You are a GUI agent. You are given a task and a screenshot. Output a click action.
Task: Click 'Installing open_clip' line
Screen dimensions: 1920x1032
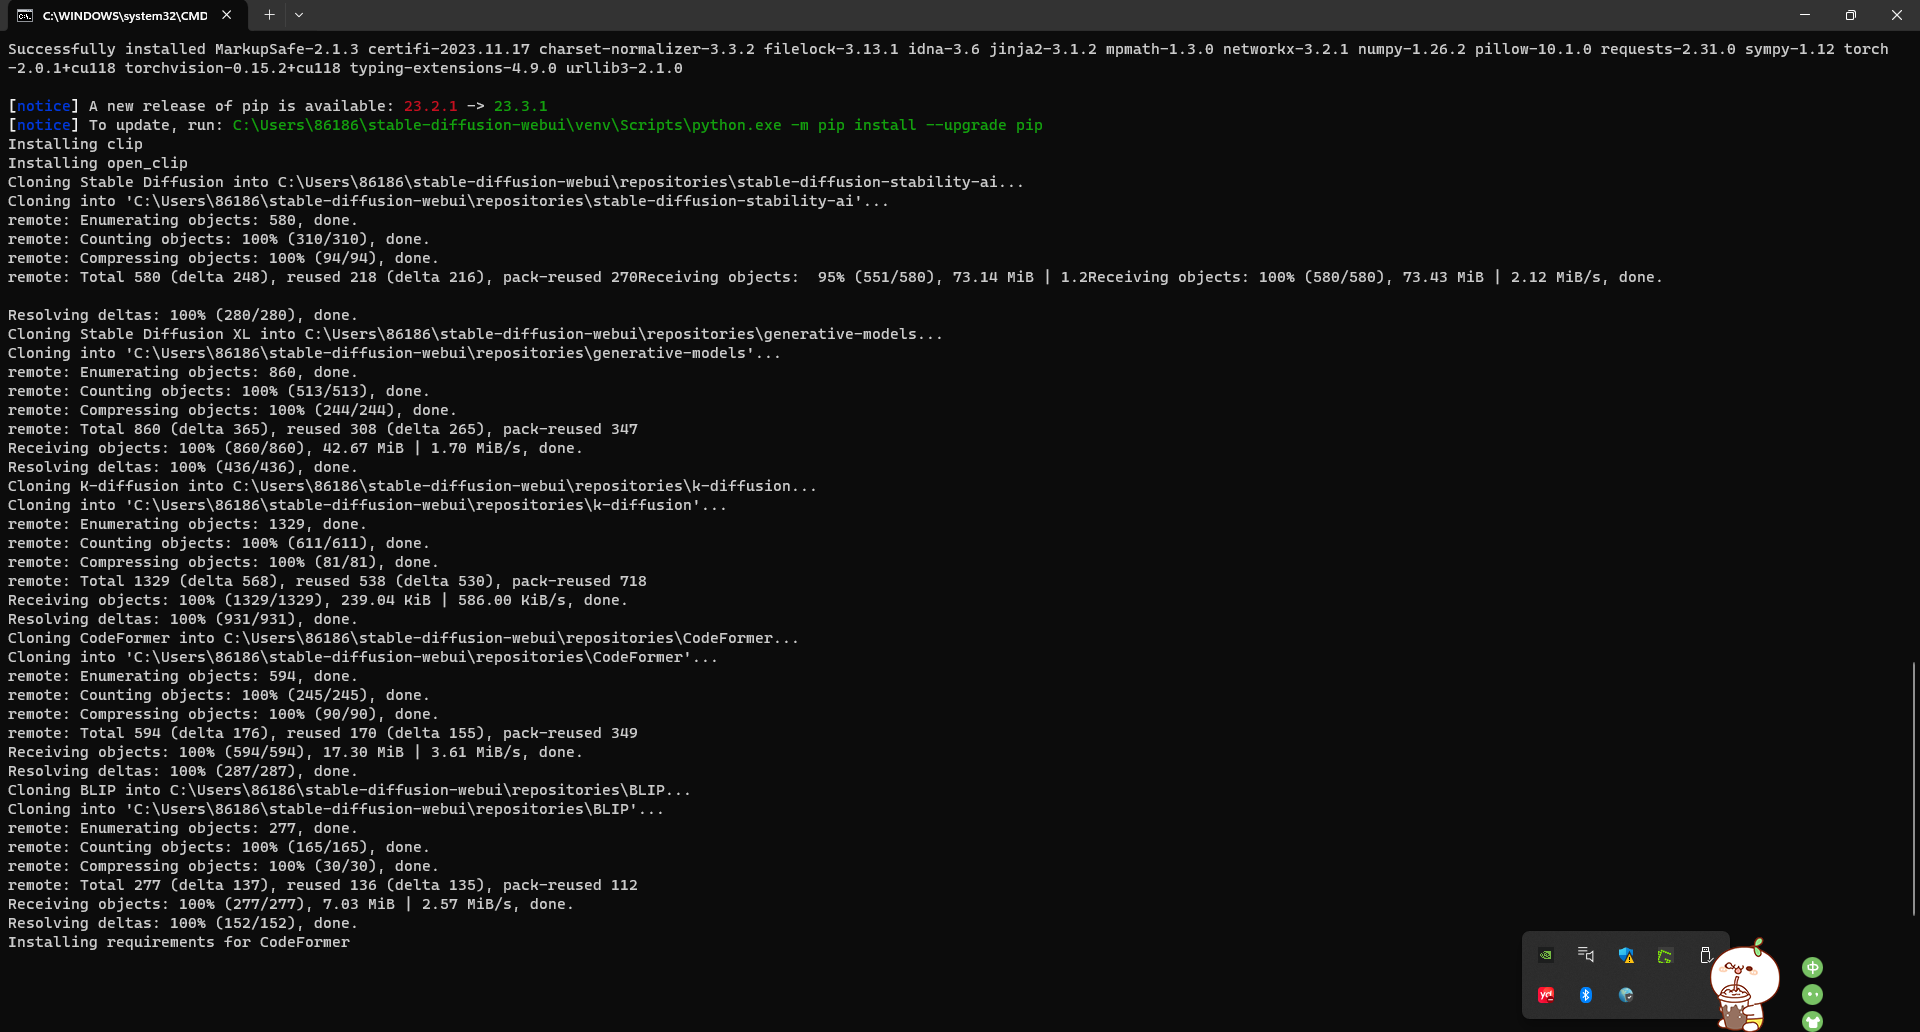pos(98,163)
